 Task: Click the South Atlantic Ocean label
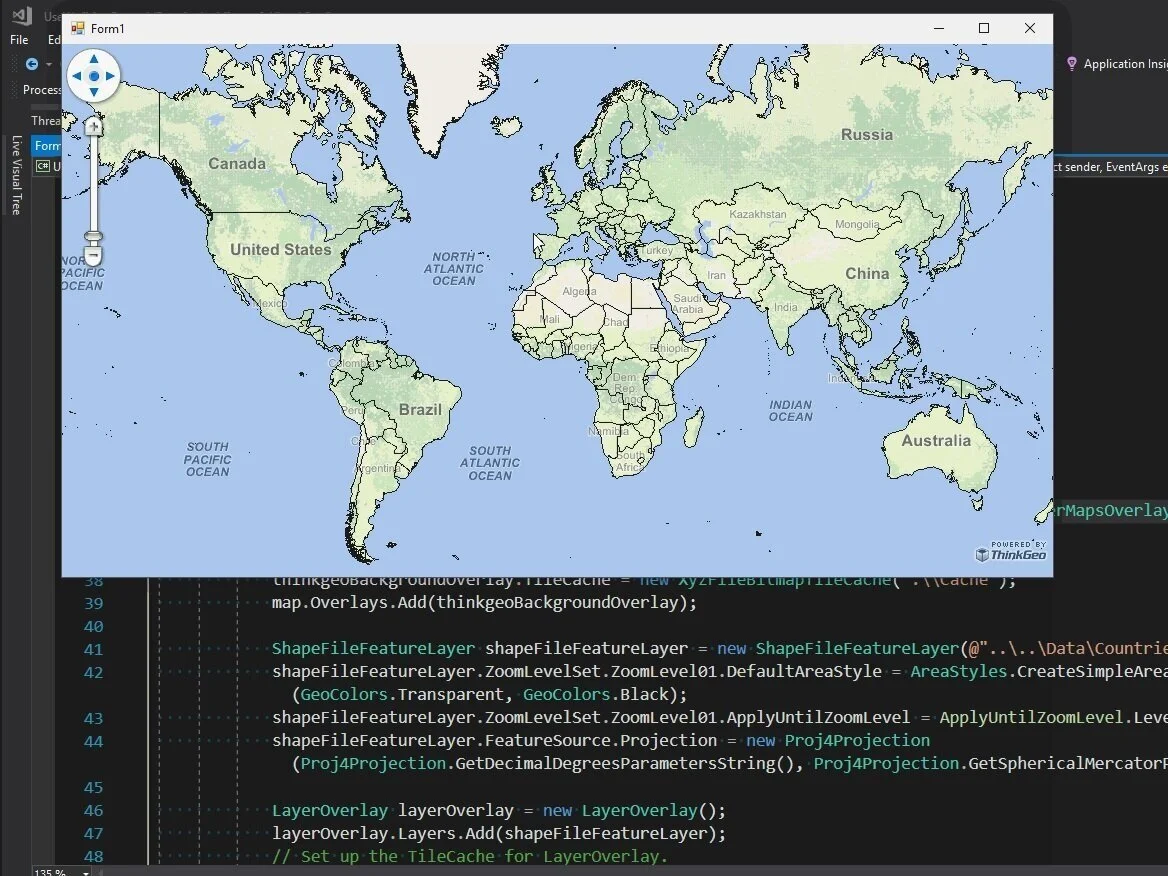click(x=489, y=463)
